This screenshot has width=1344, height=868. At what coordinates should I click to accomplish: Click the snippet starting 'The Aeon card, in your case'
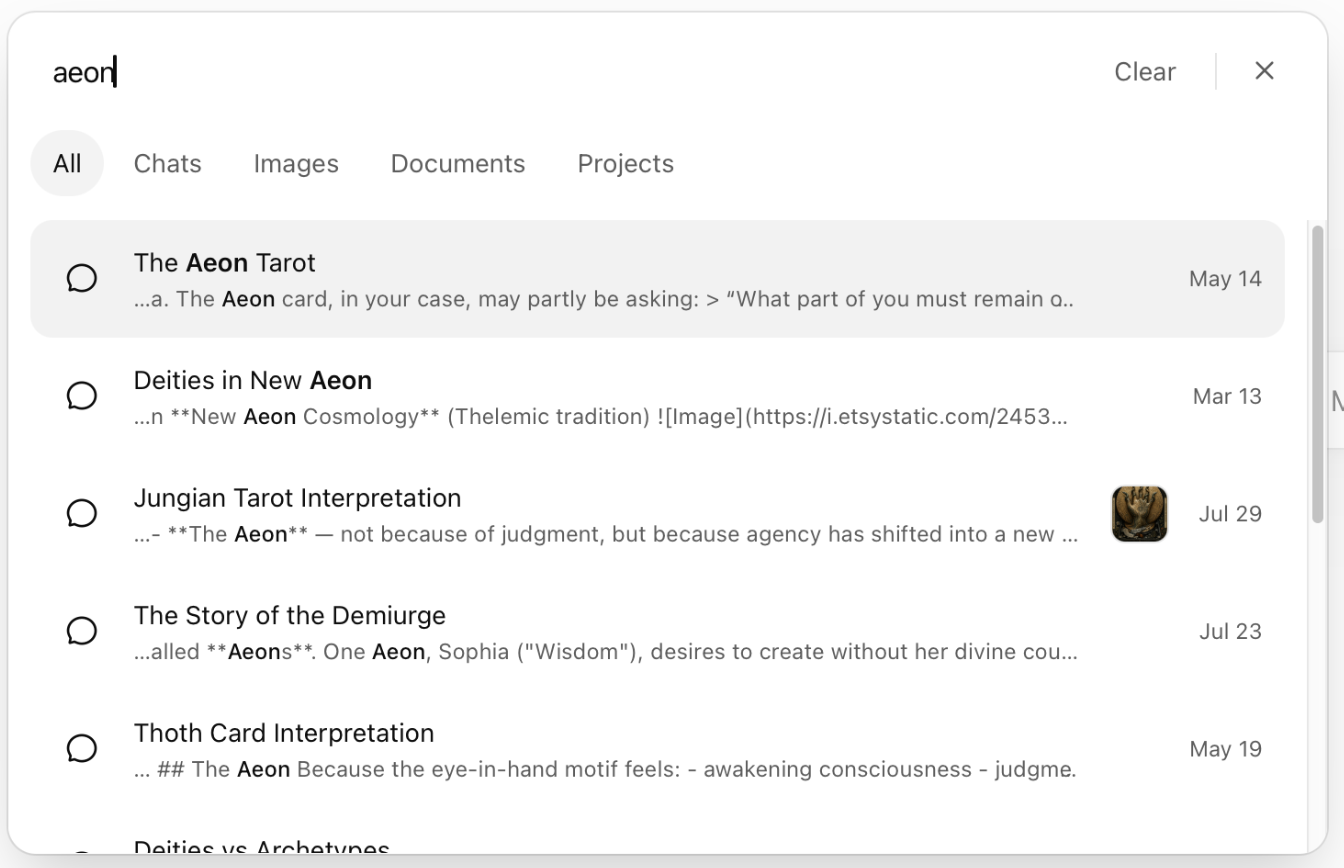click(x=604, y=299)
